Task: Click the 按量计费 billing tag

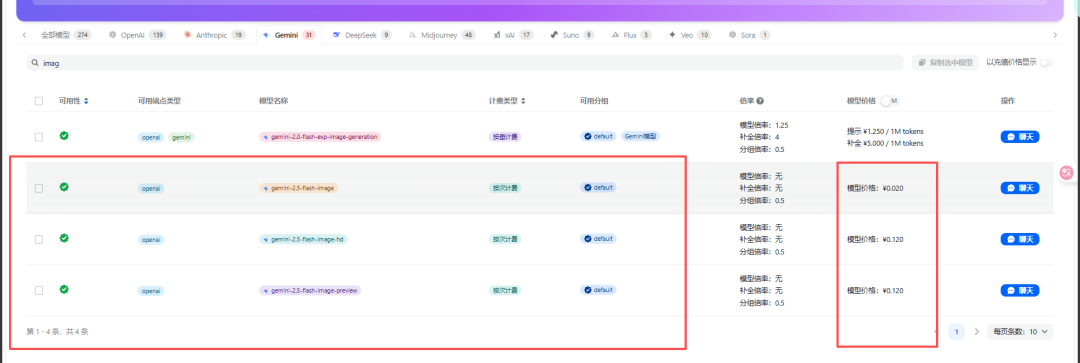Action: click(505, 137)
